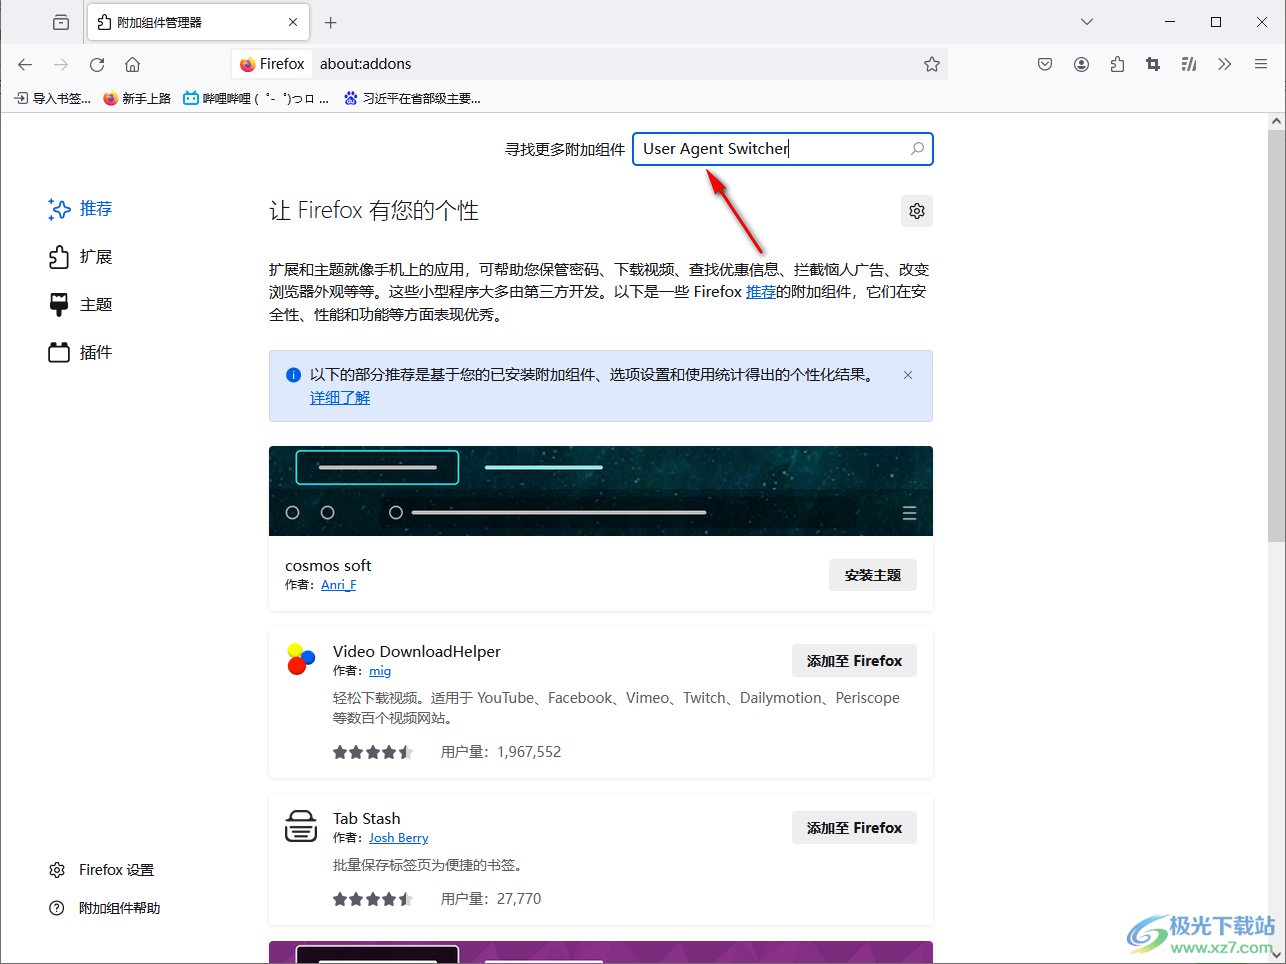Screen dimensions: 1286x964
Task: Open the Firefox account icon
Action: click(1081, 64)
